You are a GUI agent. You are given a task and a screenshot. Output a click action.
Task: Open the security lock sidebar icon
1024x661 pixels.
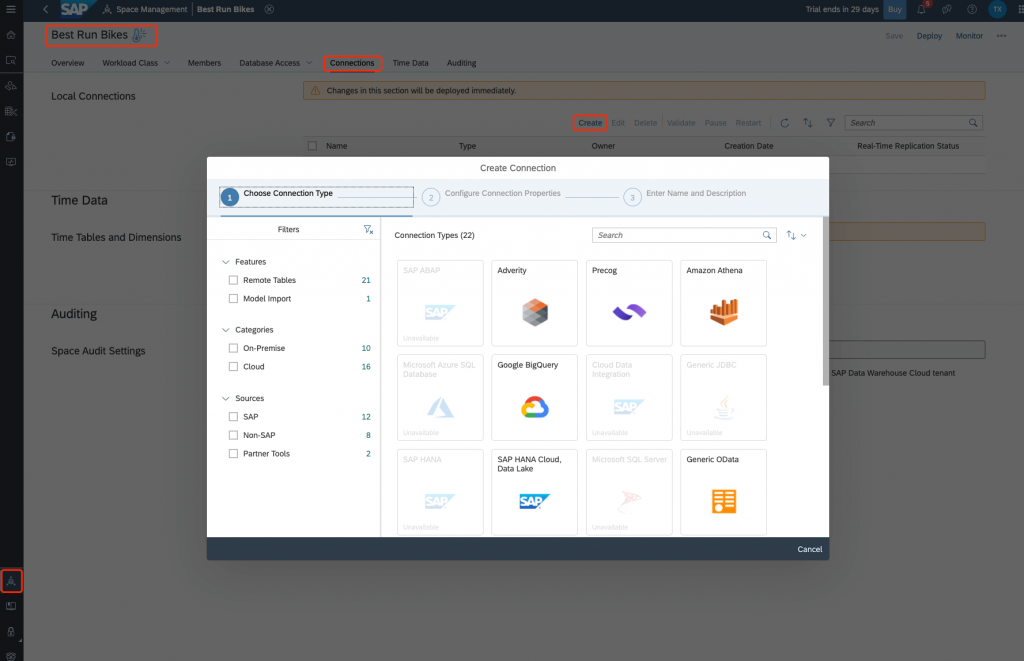pos(11,632)
